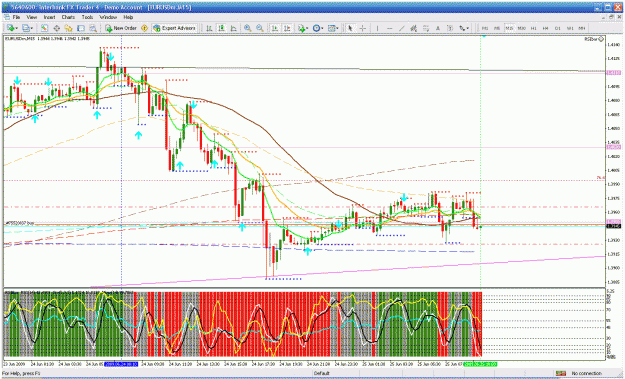This screenshot has height=379, width=625.
Task: Select the M15 timeframe button
Action: point(509,28)
